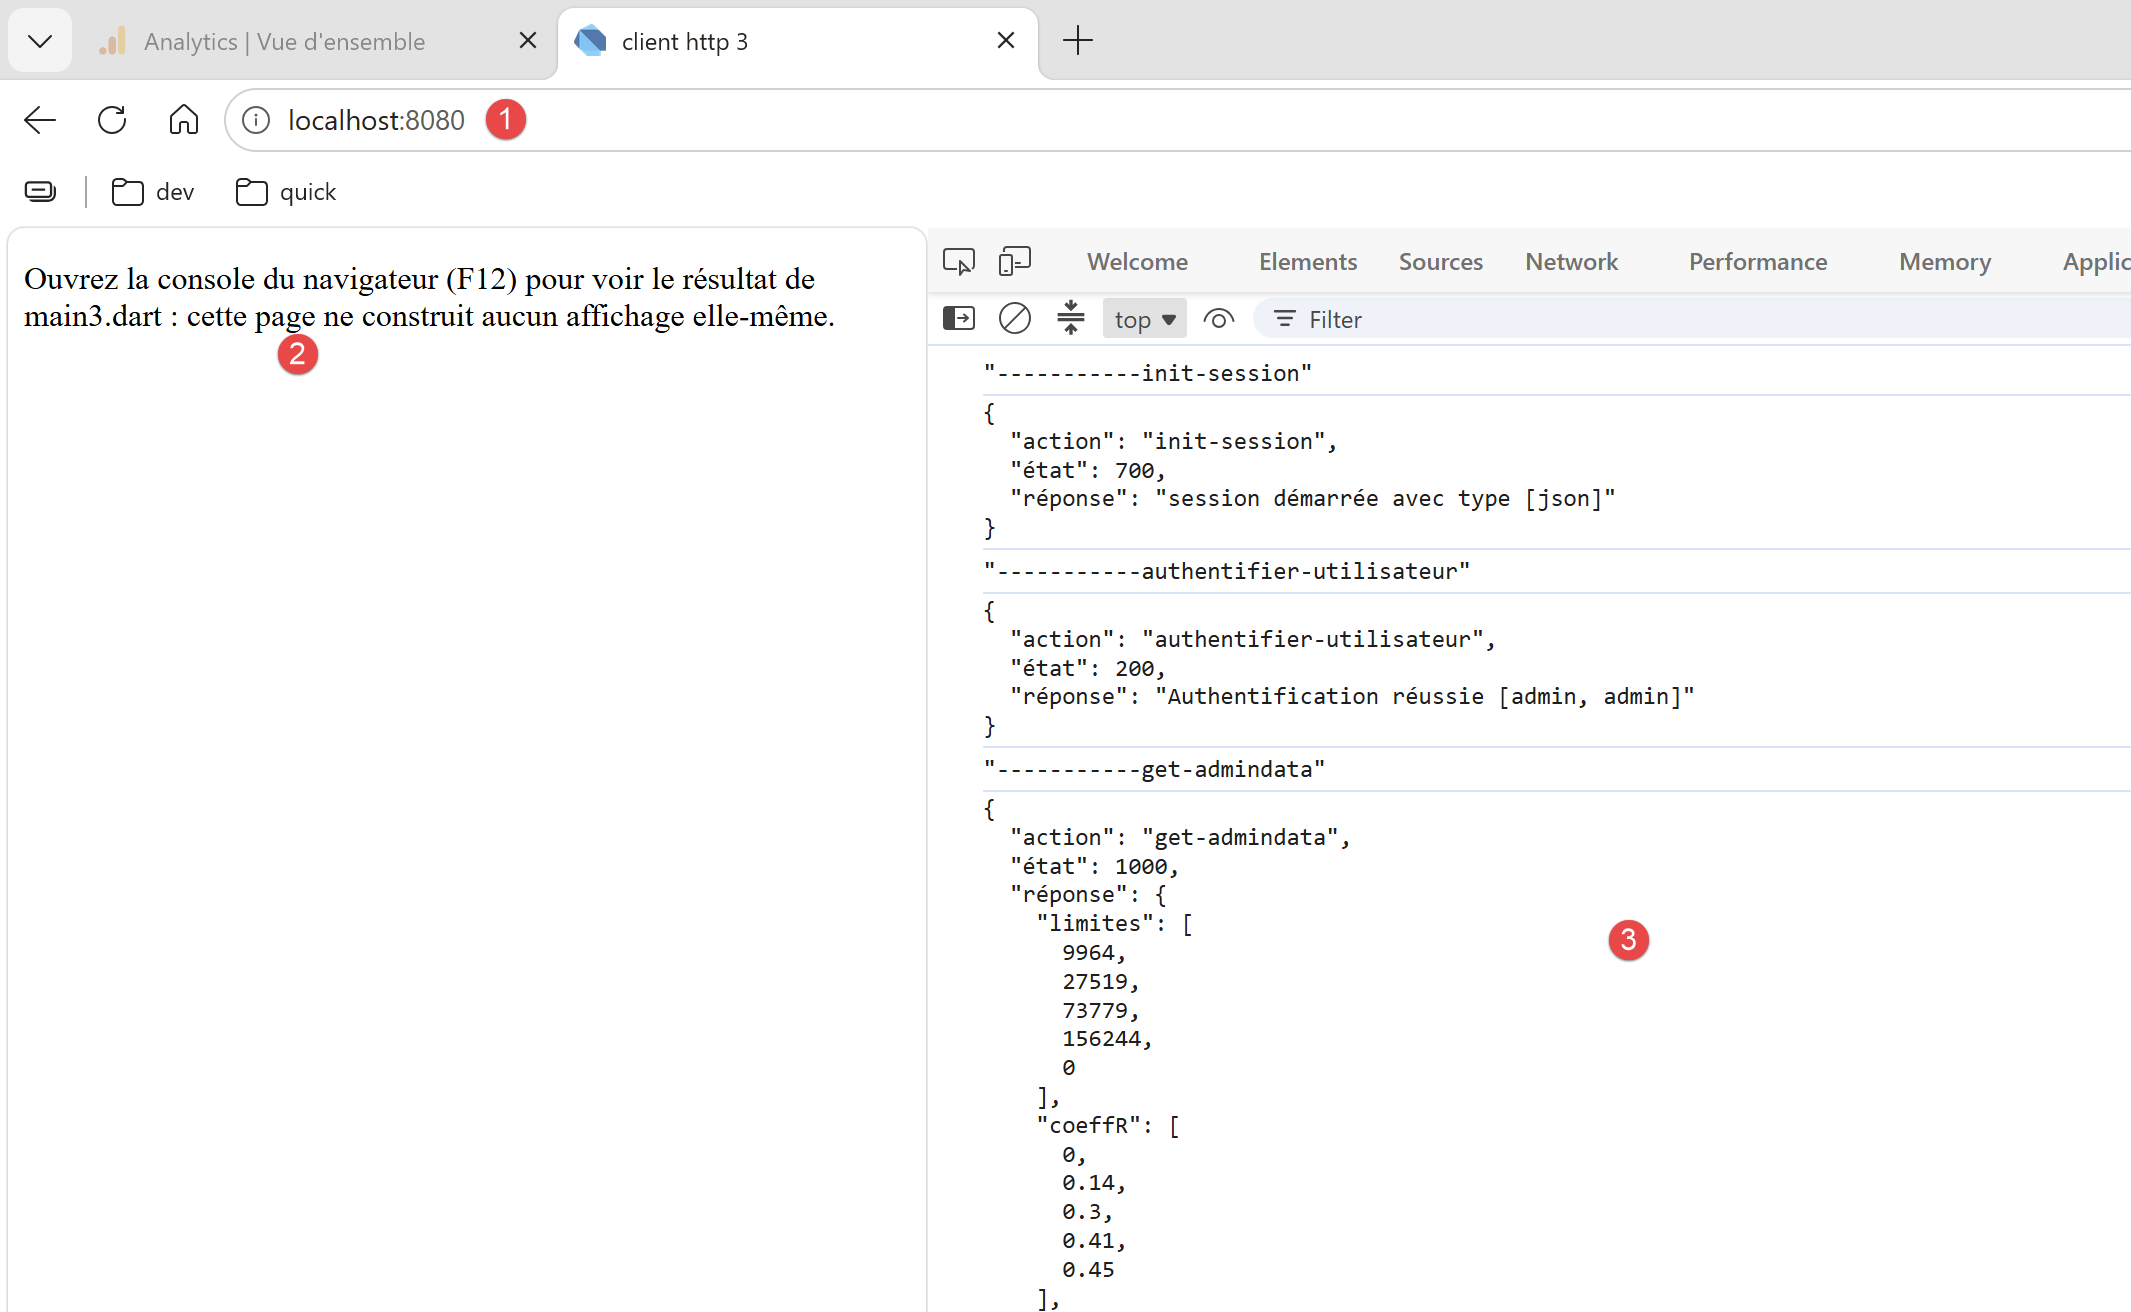Go to the browser home page
Image resolution: width=2131 pixels, height=1312 pixels.
click(x=184, y=120)
